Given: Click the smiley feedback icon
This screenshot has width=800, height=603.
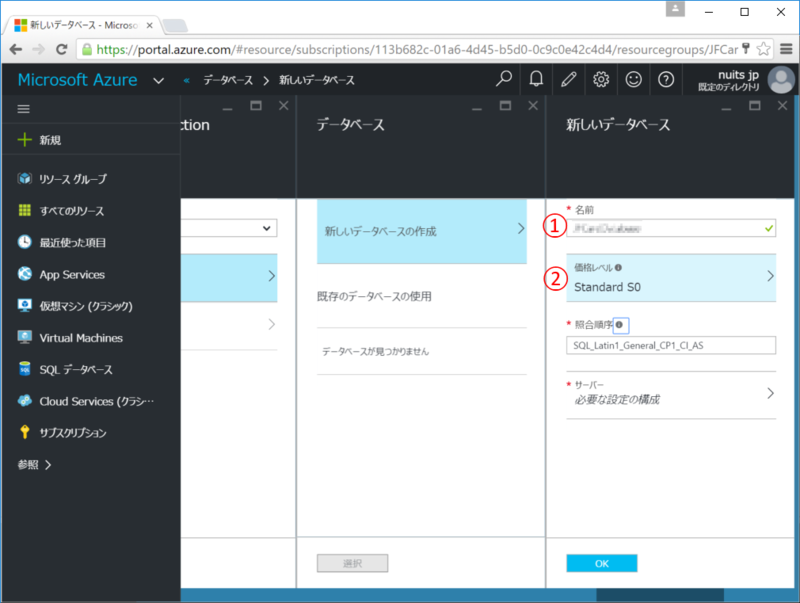Looking at the screenshot, I should coord(634,79).
